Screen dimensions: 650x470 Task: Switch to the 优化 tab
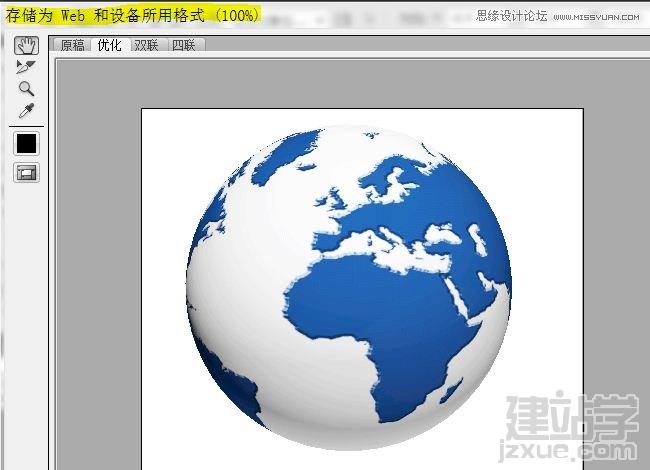109,45
